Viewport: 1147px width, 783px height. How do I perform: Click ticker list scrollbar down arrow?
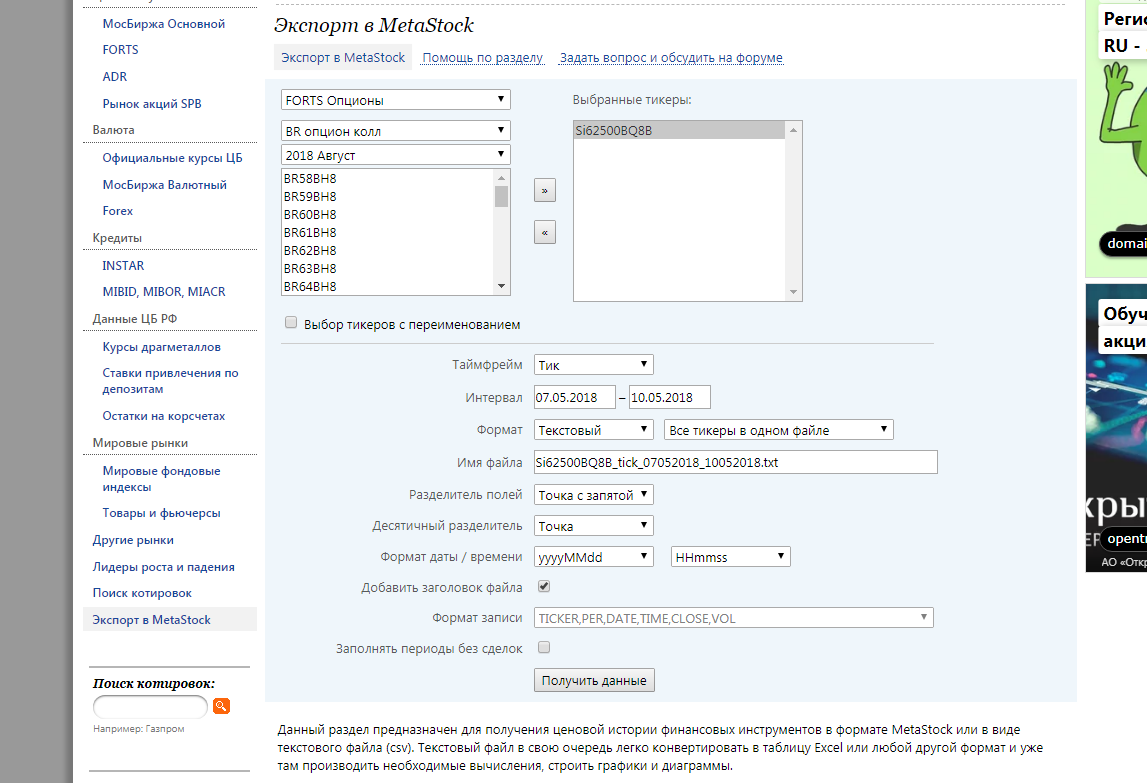coord(501,286)
